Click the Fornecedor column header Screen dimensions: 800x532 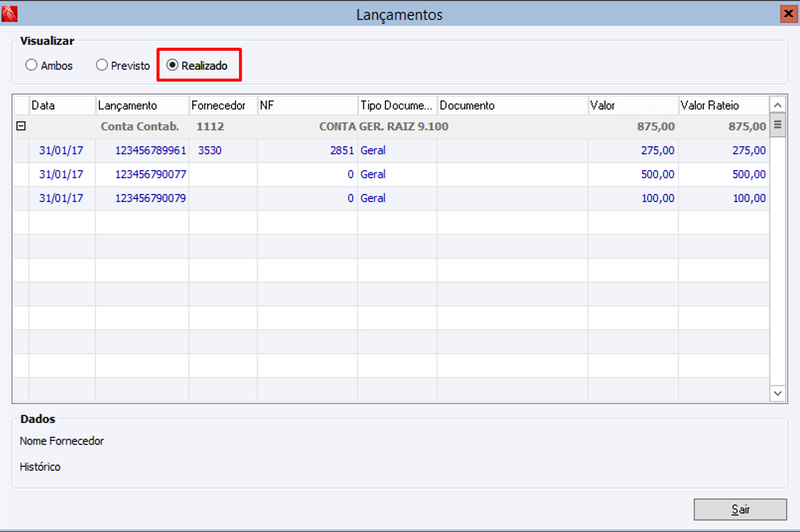pos(223,105)
